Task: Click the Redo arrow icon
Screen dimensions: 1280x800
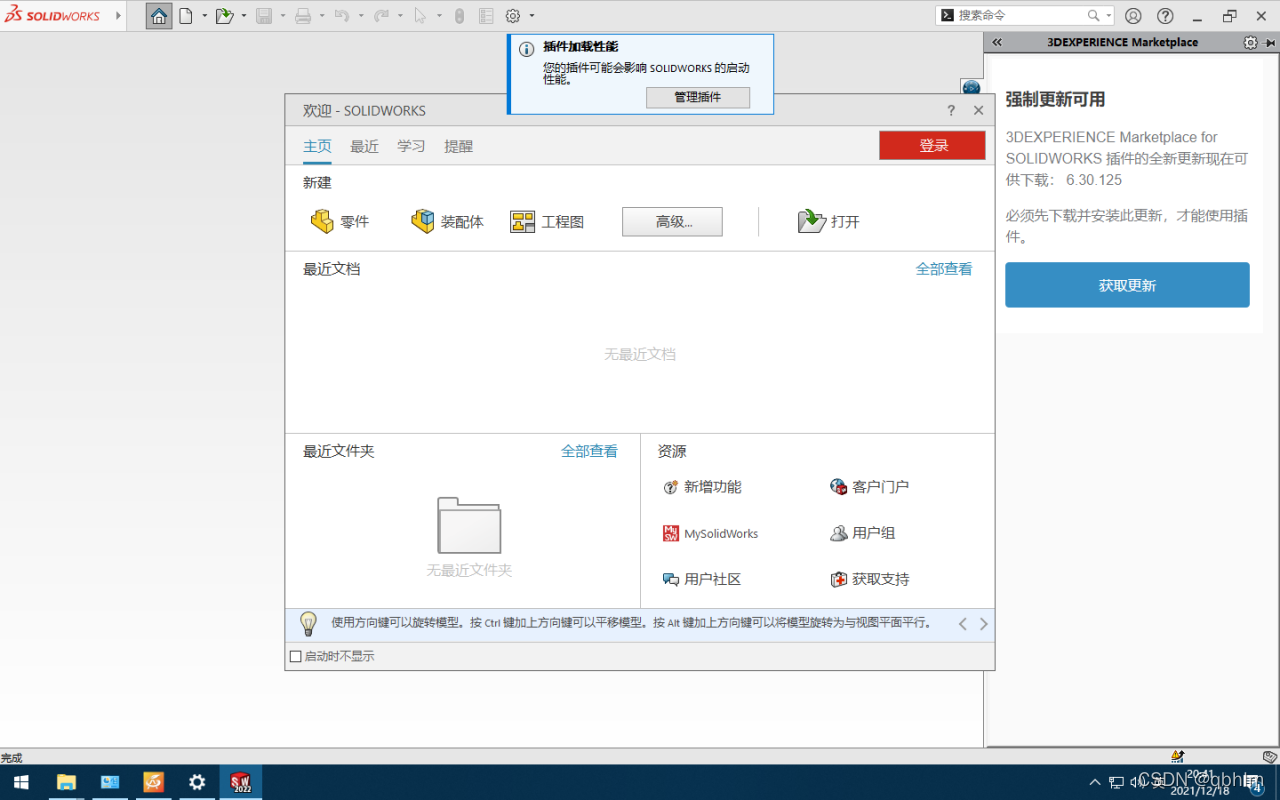Action: (x=381, y=16)
